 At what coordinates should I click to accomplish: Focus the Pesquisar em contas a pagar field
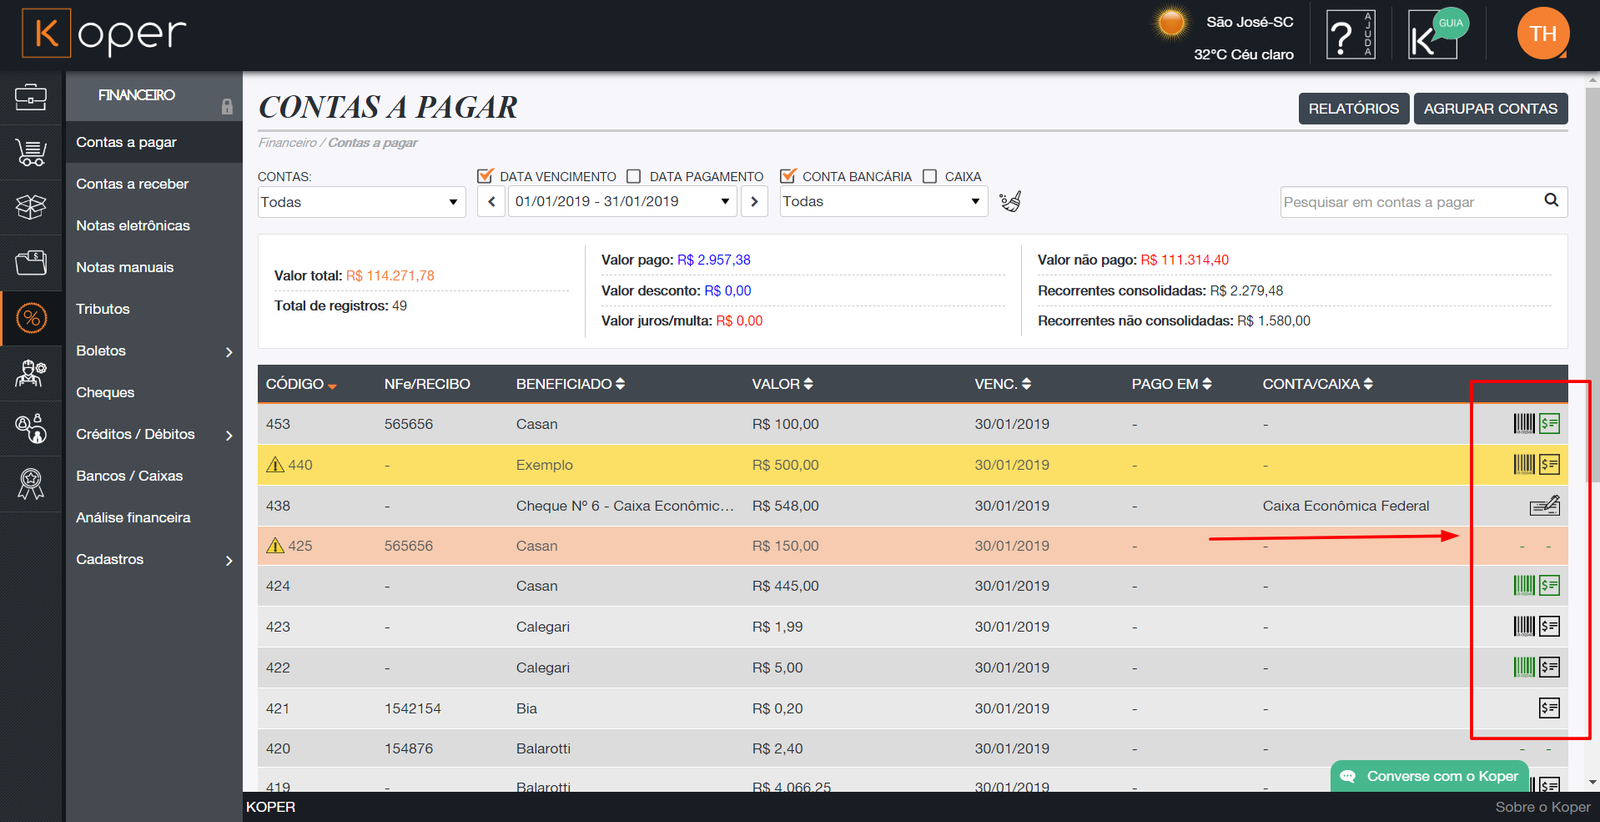(1408, 202)
